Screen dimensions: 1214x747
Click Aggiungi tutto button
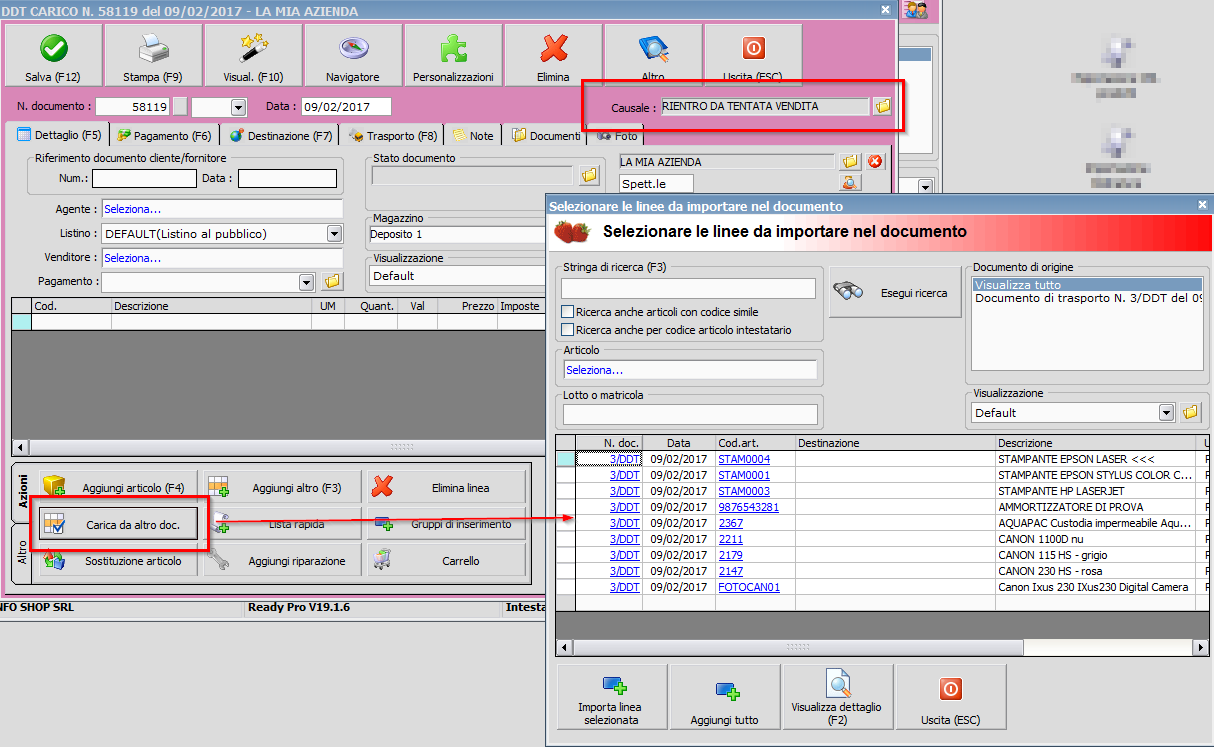coord(725,698)
